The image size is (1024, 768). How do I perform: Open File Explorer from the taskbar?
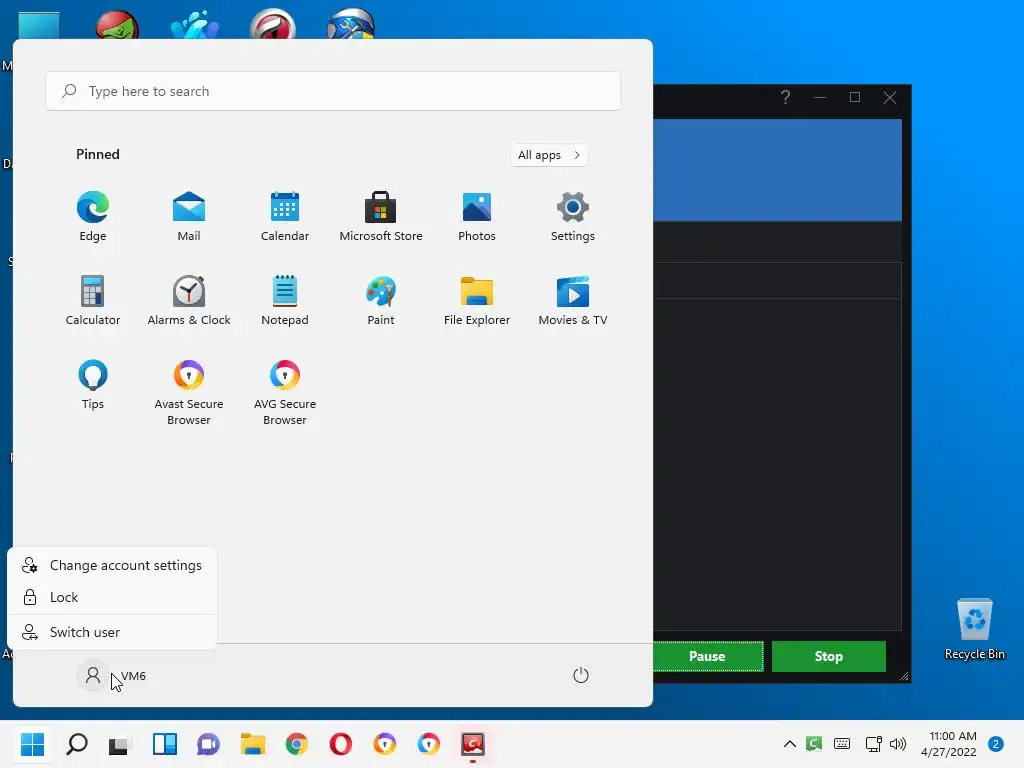click(253, 744)
